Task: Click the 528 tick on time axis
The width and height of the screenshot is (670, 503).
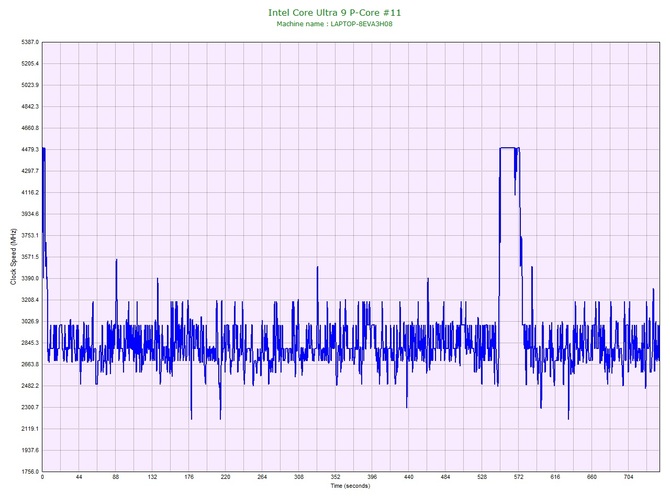Action: click(482, 477)
